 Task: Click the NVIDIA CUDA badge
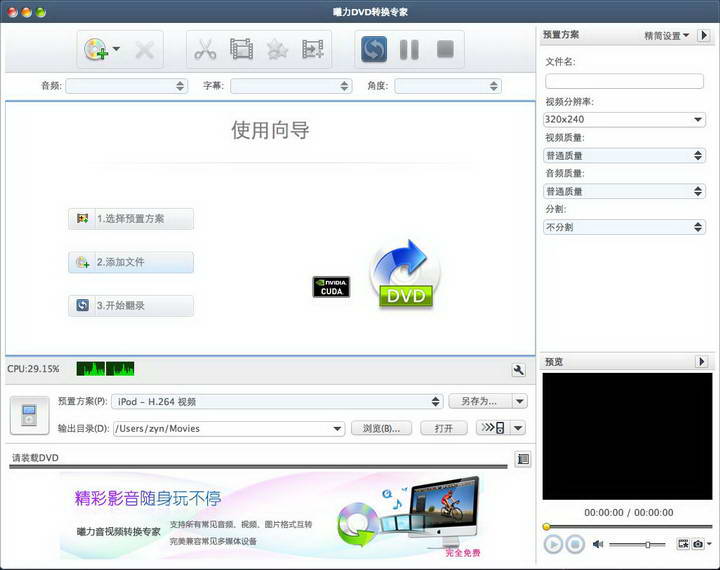(x=331, y=287)
